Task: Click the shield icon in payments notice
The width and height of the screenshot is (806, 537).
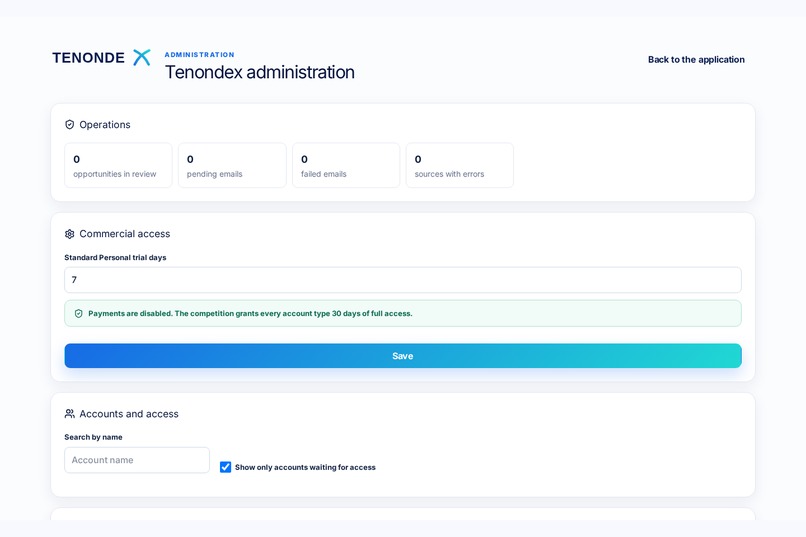Action: [79, 313]
